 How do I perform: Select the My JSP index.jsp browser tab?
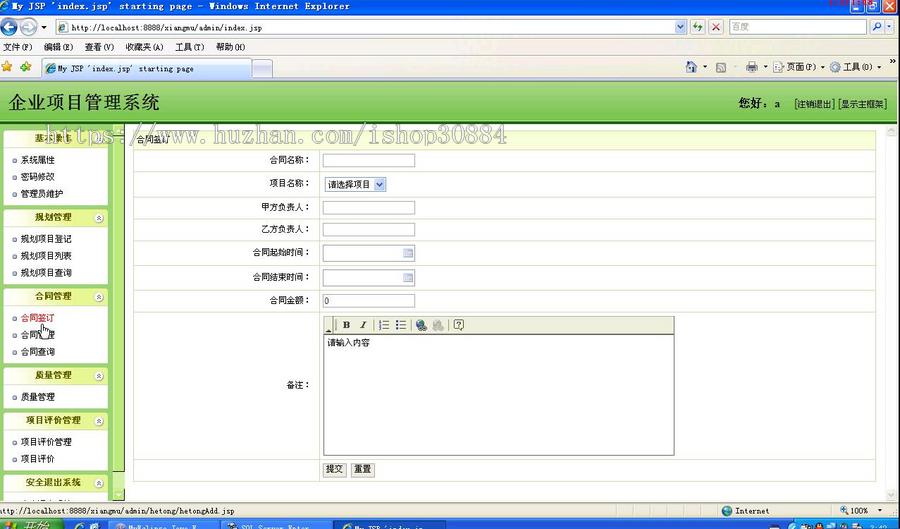pos(146,69)
